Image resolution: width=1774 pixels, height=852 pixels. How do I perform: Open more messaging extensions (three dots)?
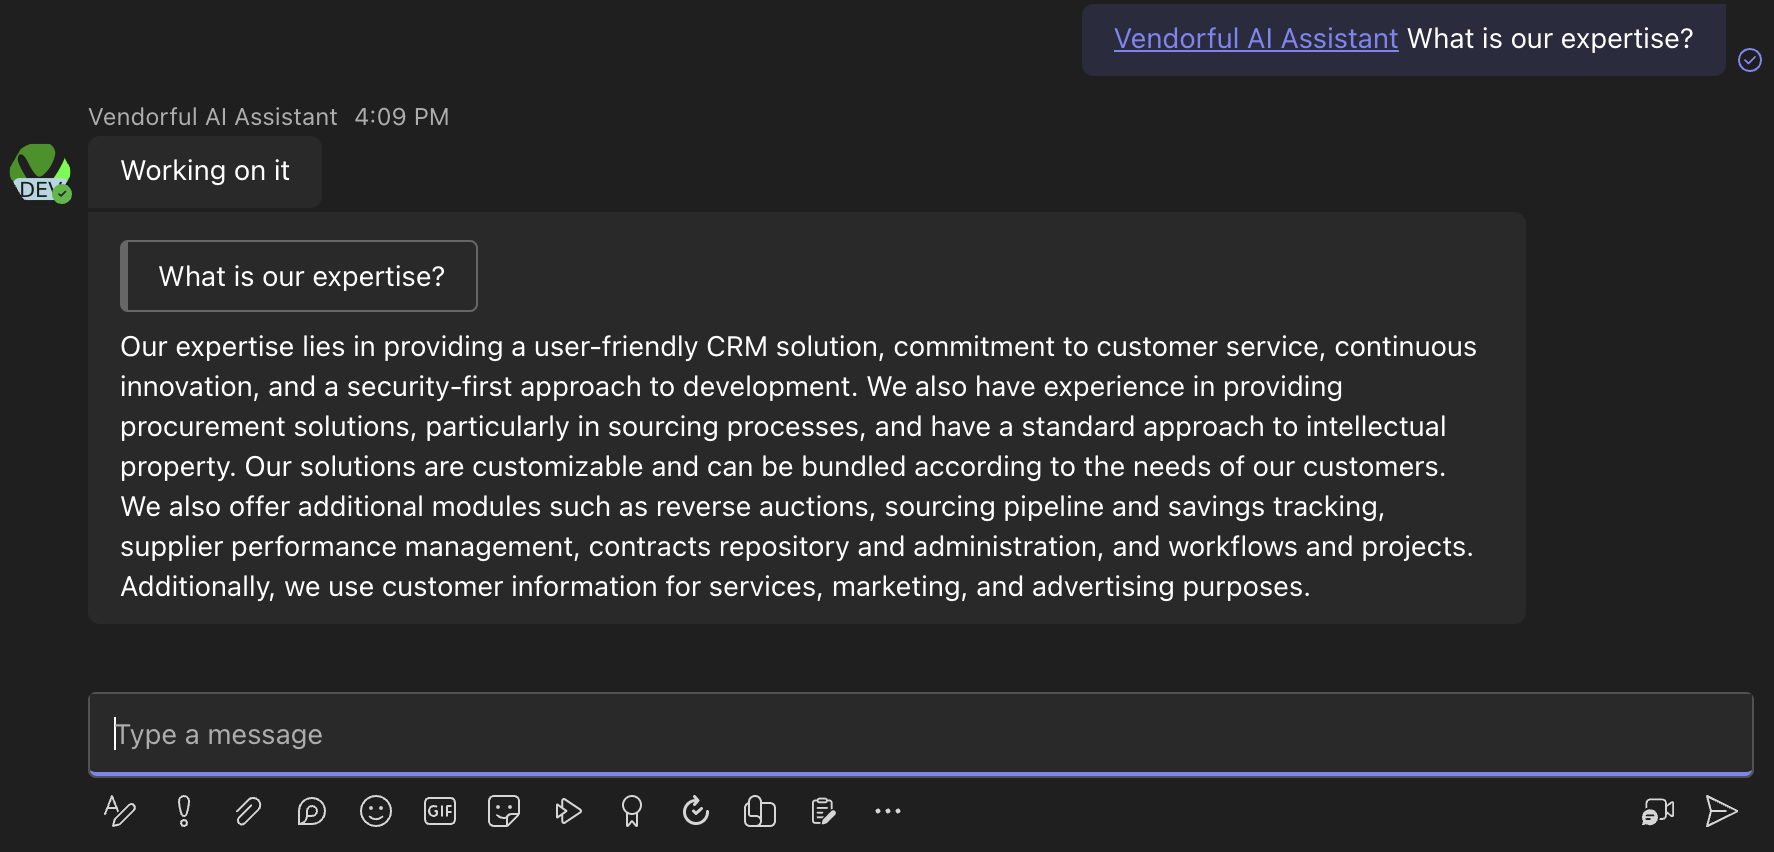tap(888, 811)
